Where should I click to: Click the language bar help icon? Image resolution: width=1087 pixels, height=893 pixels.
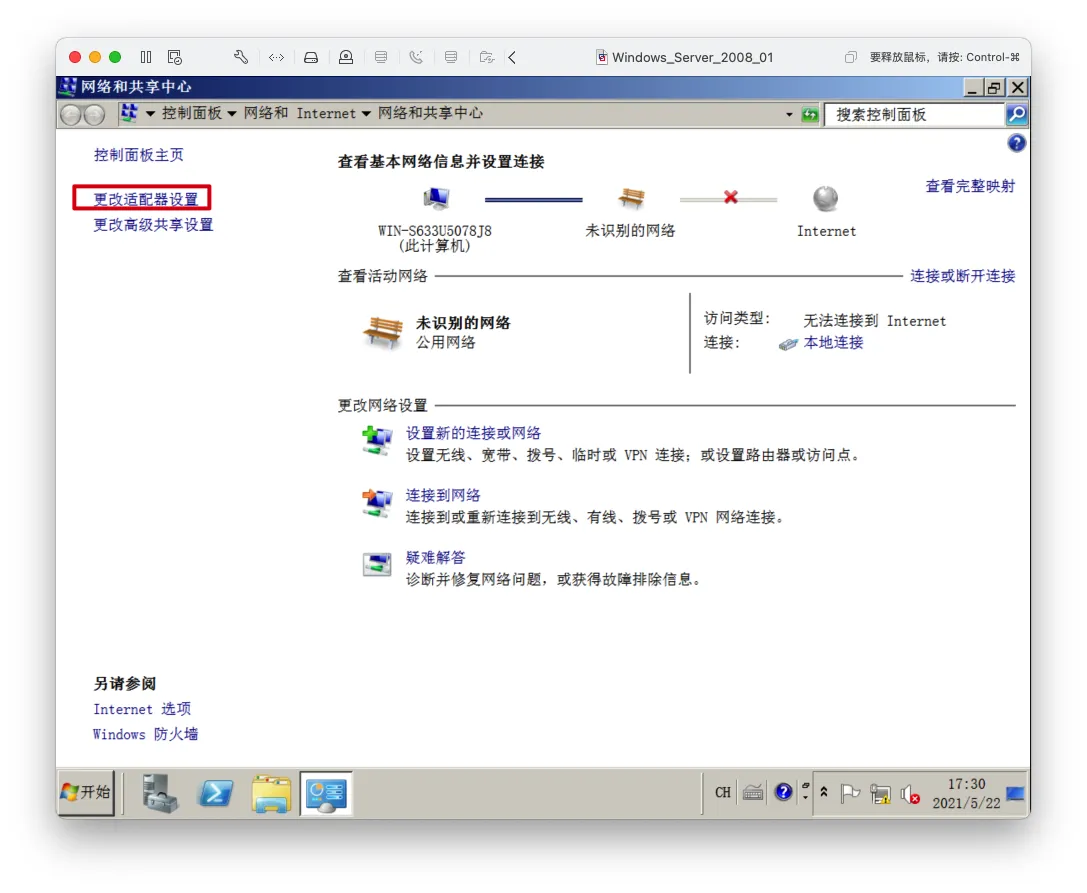click(783, 792)
